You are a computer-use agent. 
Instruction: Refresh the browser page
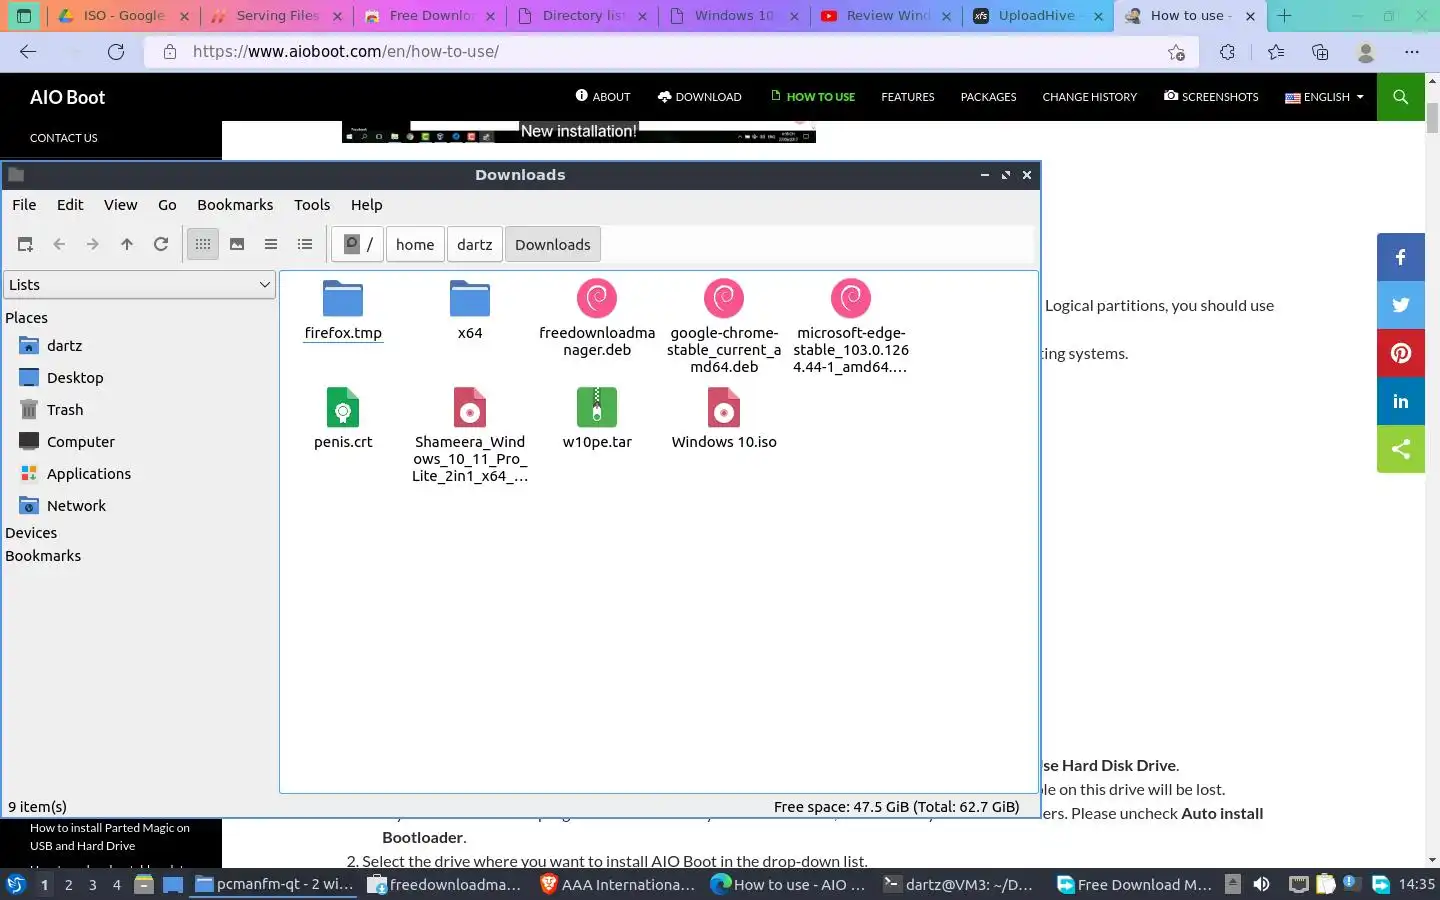(116, 52)
